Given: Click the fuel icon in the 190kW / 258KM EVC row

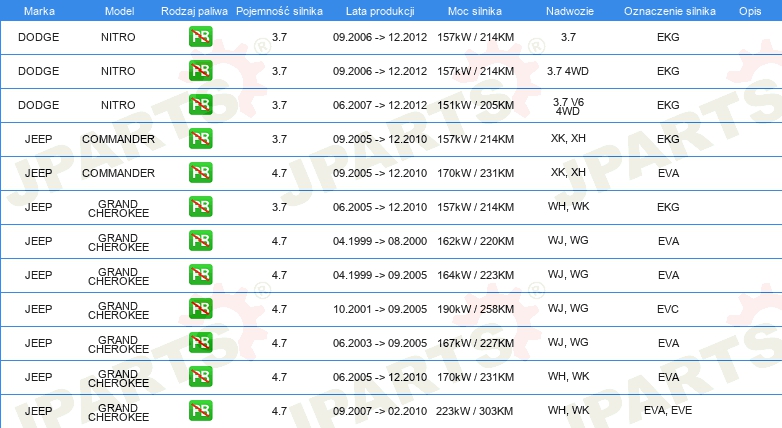Looking at the screenshot, I should click(200, 308).
